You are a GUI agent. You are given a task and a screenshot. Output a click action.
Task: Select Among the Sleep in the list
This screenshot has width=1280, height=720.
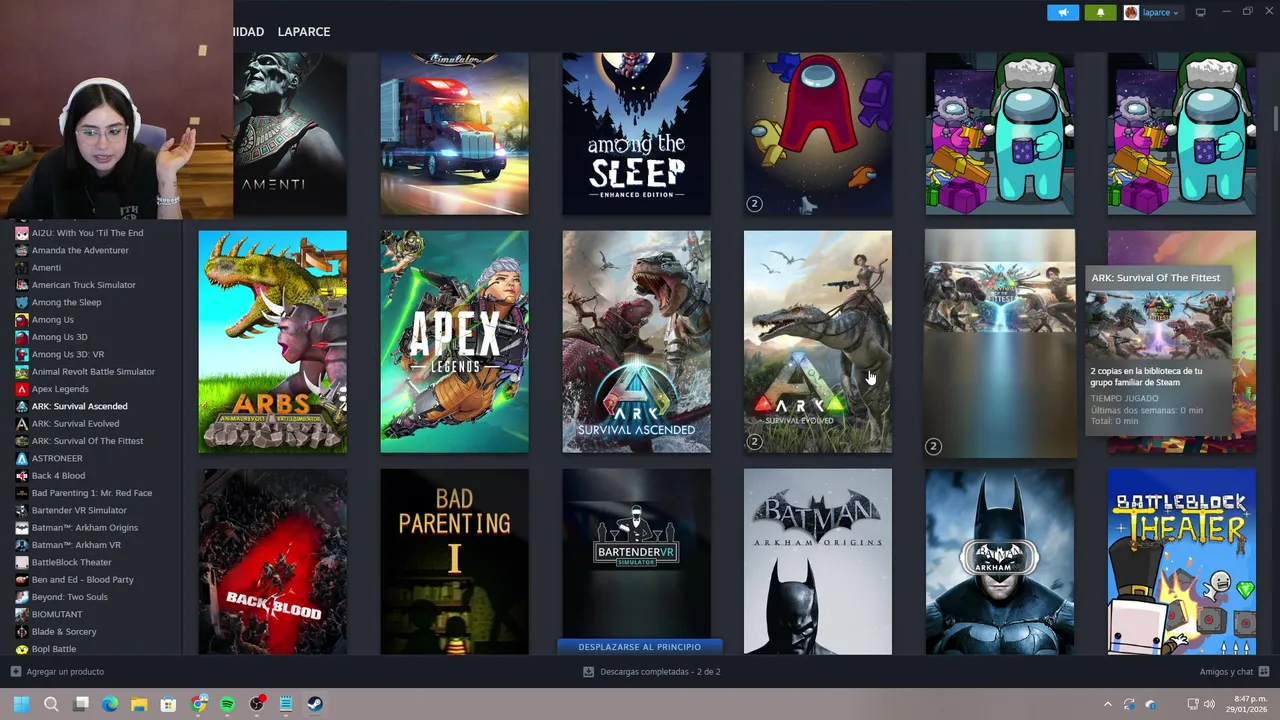66,302
